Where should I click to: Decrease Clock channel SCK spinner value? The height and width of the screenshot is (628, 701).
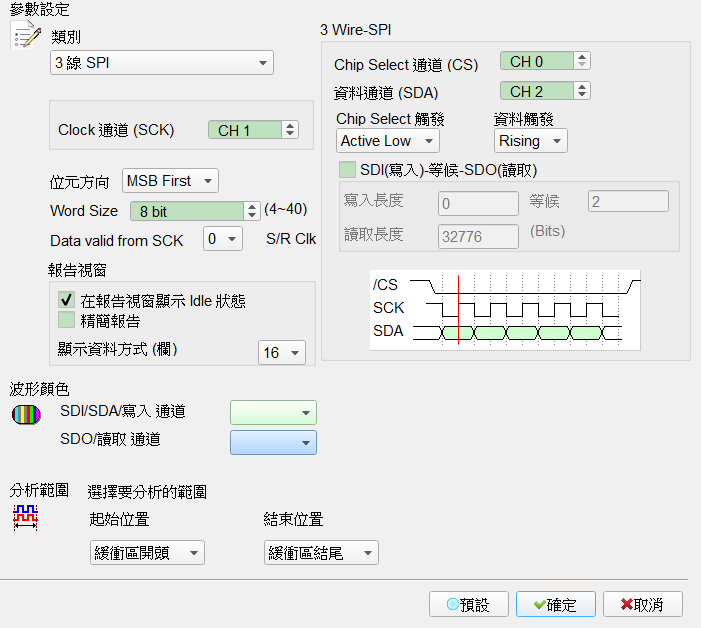pos(290,134)
